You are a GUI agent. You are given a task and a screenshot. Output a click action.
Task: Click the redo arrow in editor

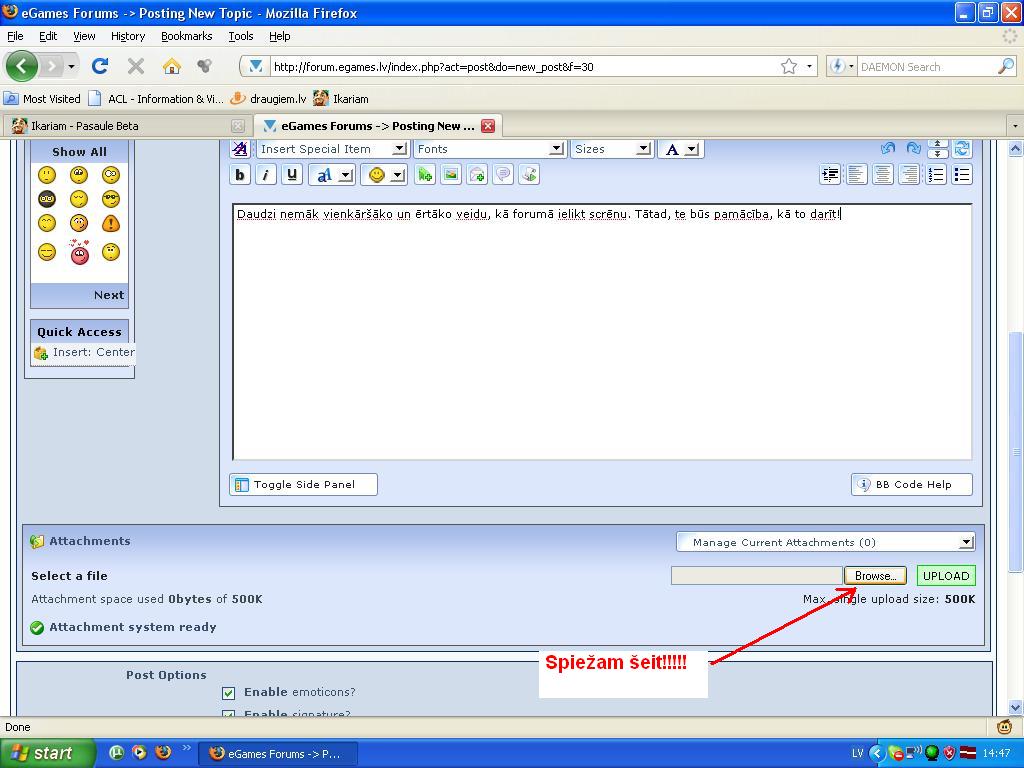(x=914, y=148)
